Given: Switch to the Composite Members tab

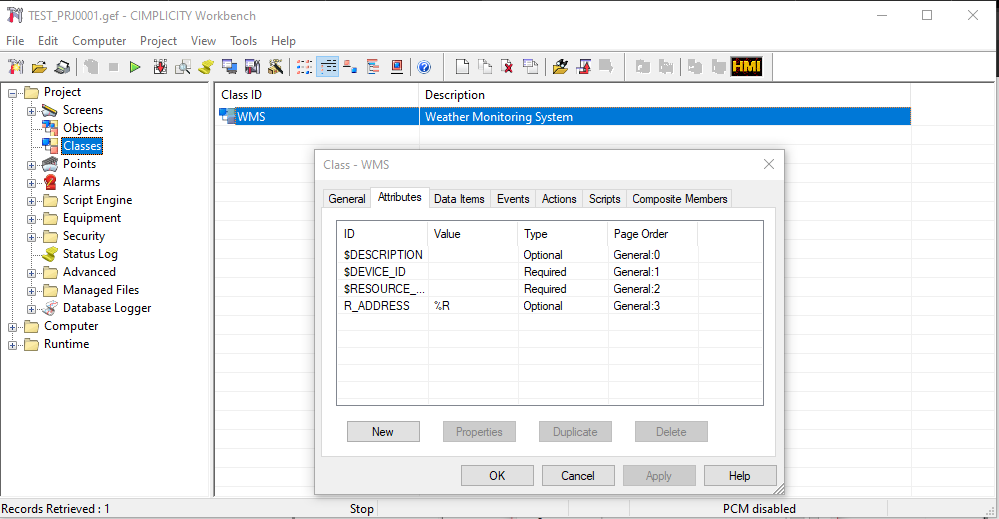Looking at the screenshot, I should tap(679, 199).
